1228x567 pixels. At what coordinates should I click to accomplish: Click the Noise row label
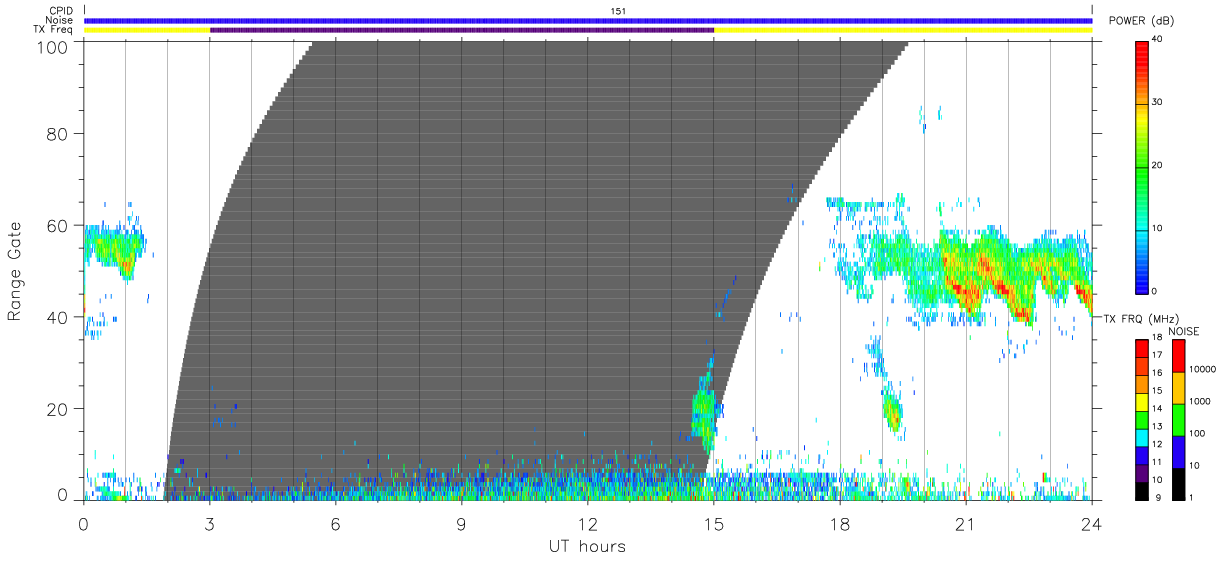[61, 20]
